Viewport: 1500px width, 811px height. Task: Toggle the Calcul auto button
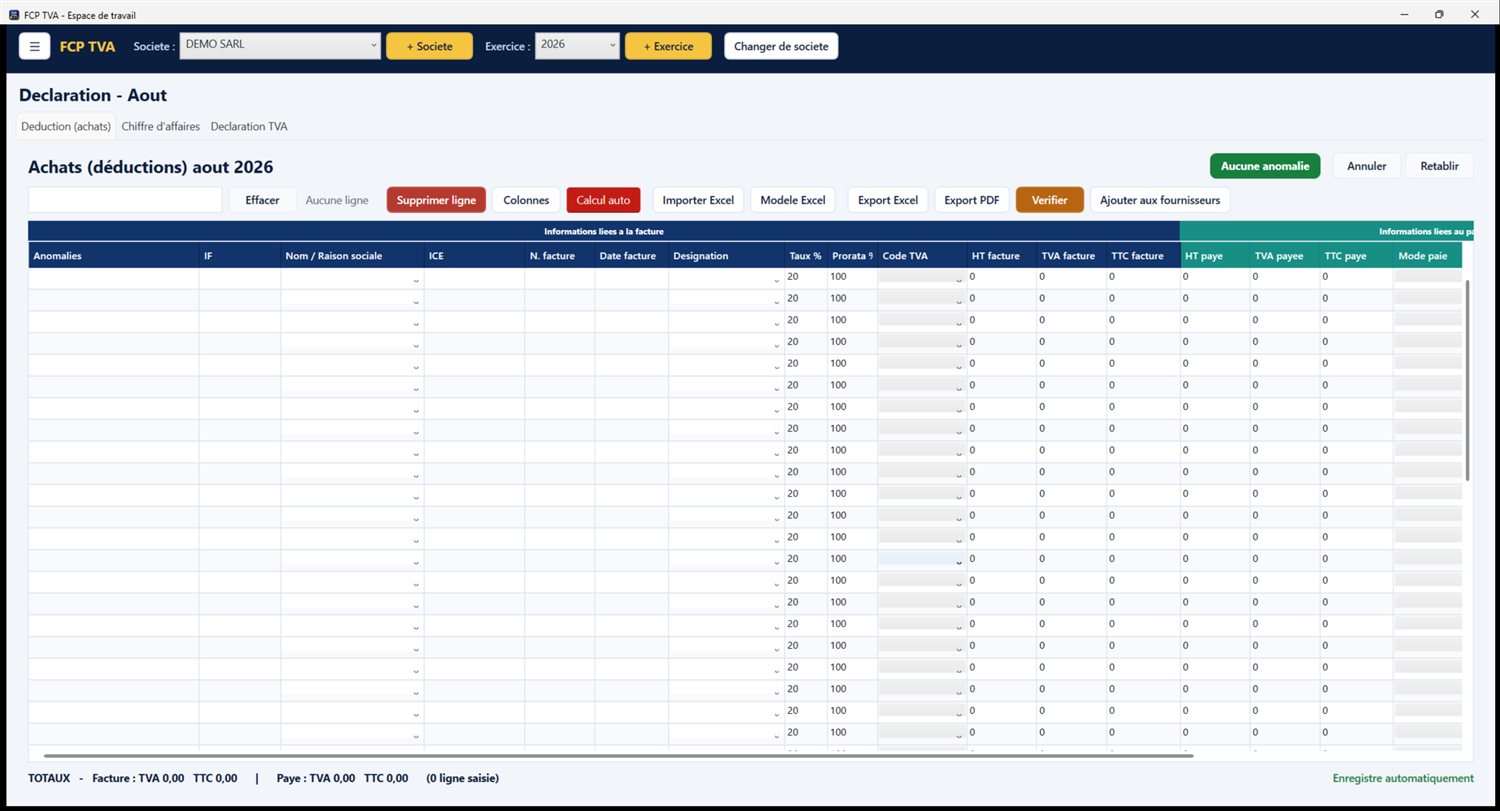click(x=603, y=200)
